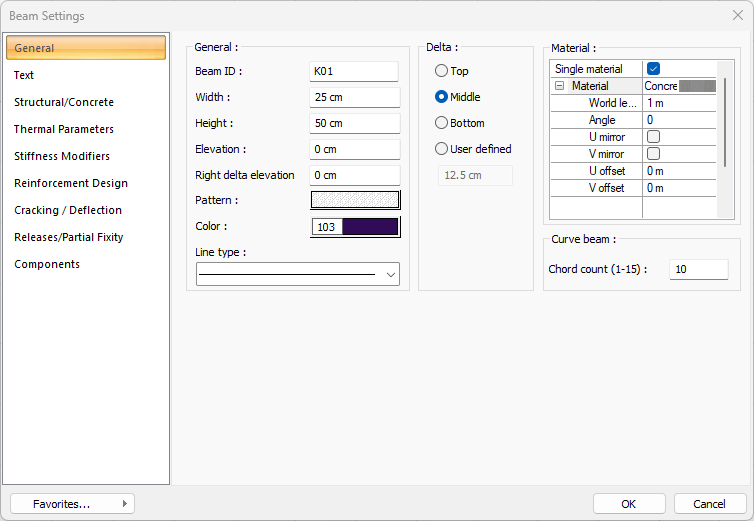Select the Top delta option

[x=441, y=71]
